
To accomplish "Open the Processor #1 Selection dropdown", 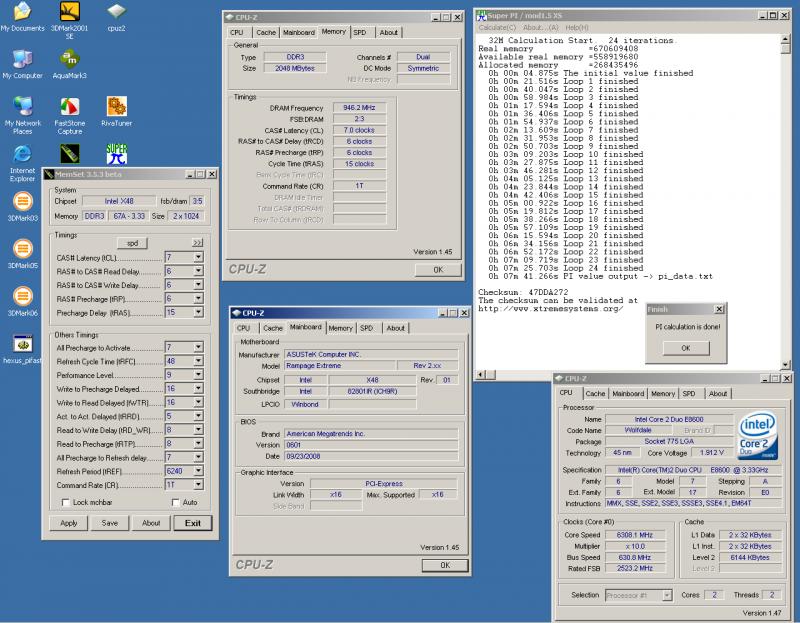I will (667, 595).
